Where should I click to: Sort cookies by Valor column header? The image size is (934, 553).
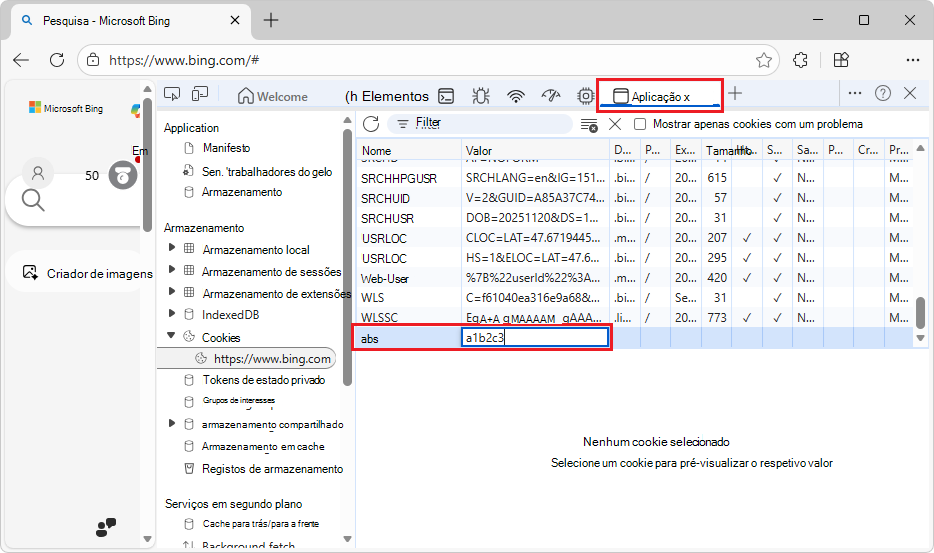point(535,150)
